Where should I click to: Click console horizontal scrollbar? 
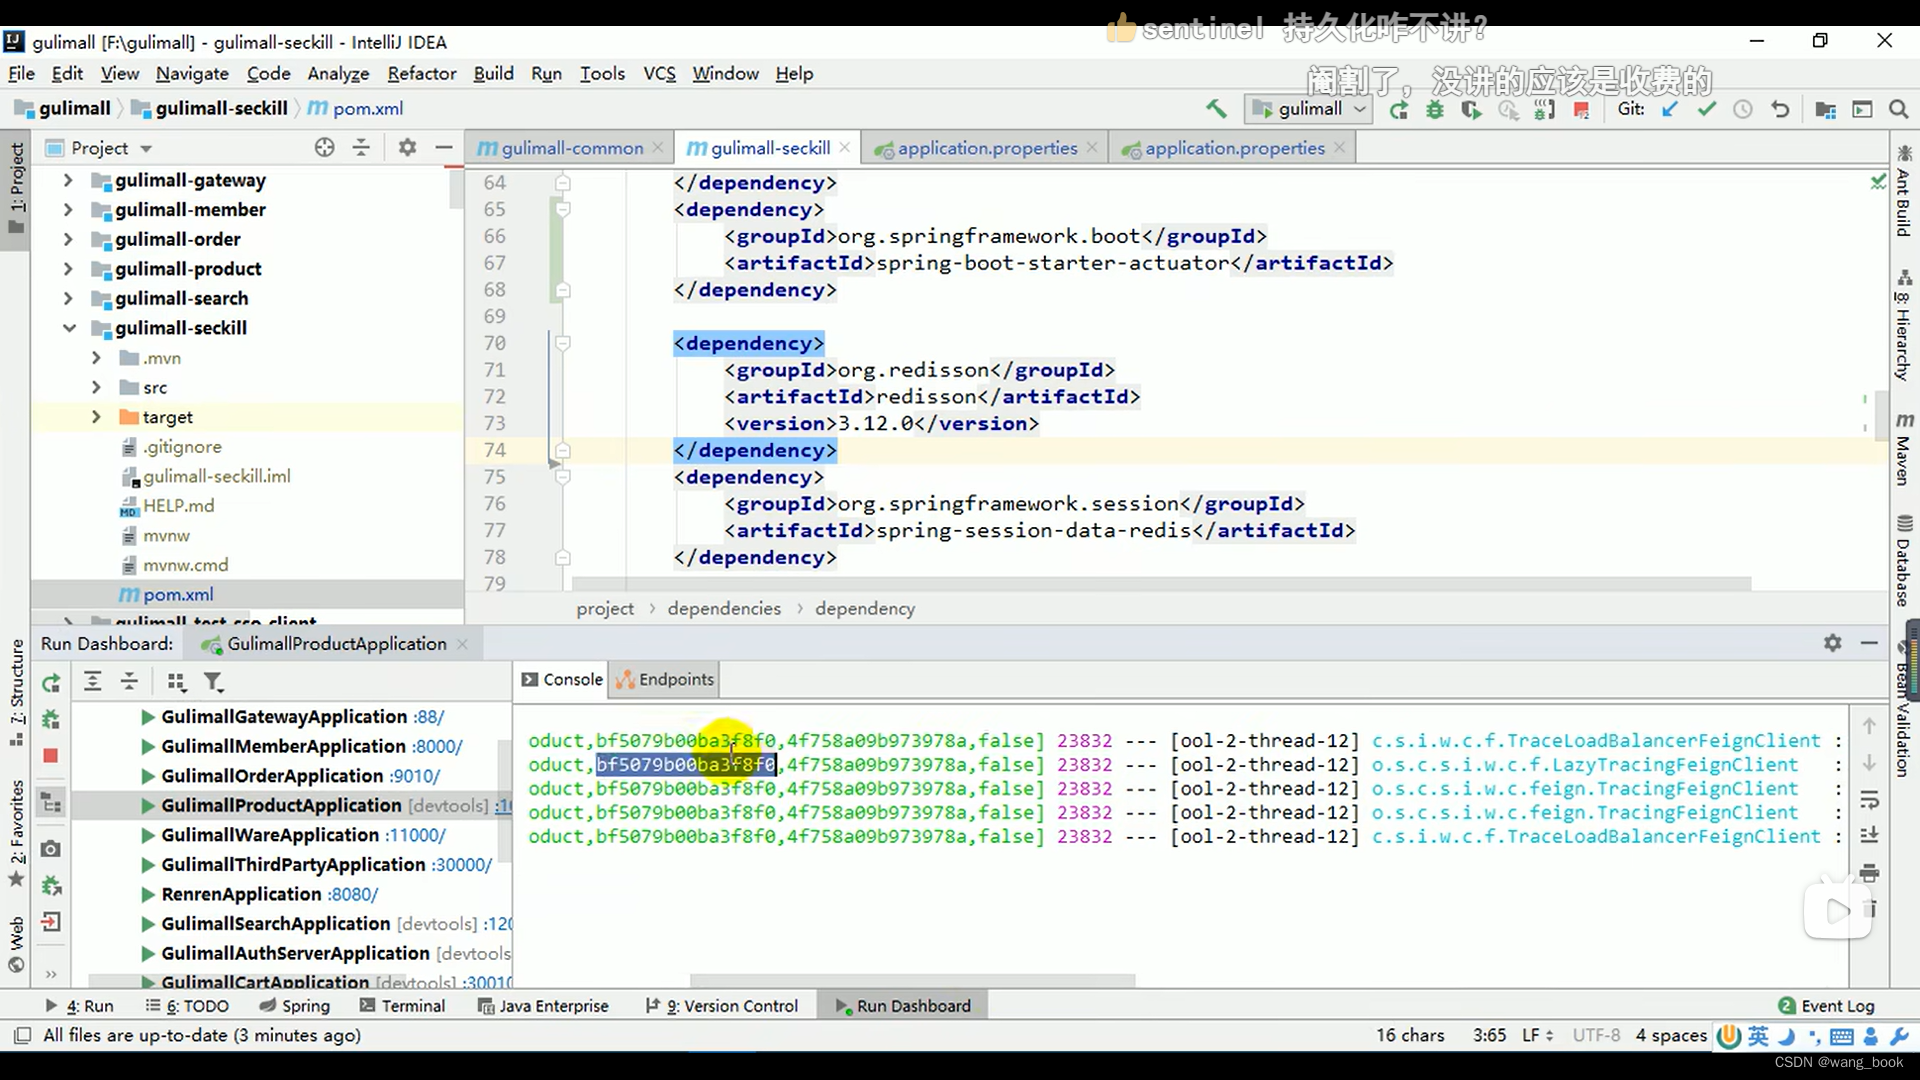tap(912, 980)
